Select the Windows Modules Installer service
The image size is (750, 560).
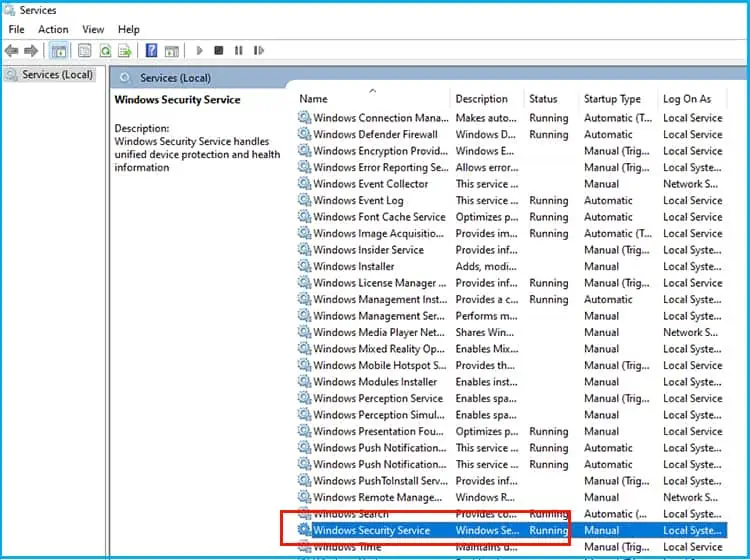512,382
